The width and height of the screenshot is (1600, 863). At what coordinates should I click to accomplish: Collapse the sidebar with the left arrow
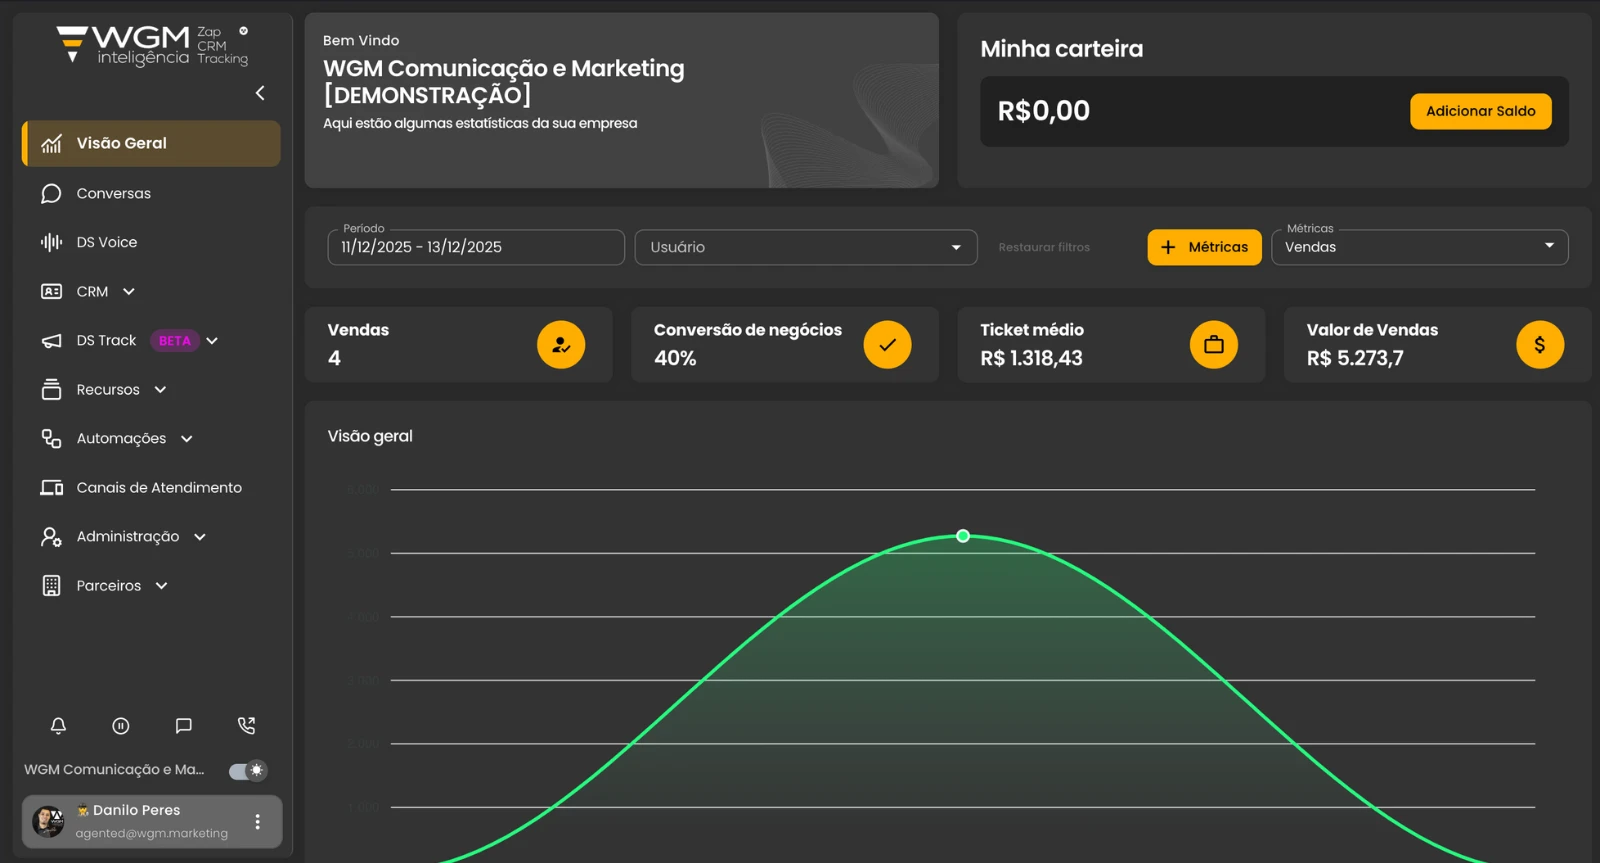pos(260,93)
